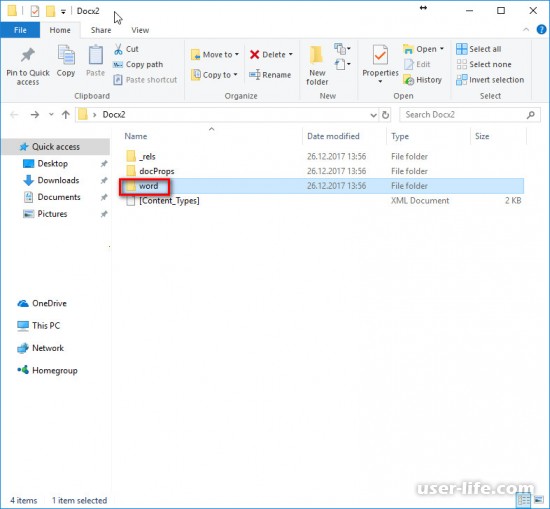Image resolution: width=550 pixels, height=509 pixels.
Task: Expand the Copy to dropdown
Action: coord(235,75)
